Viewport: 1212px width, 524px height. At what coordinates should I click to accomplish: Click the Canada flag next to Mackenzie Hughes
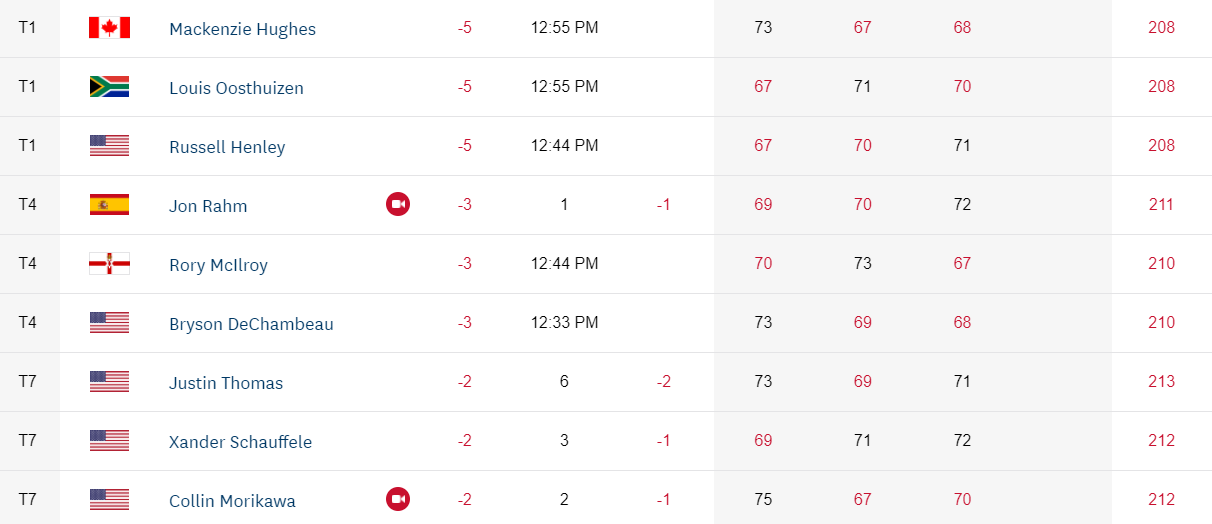point(109,28)
